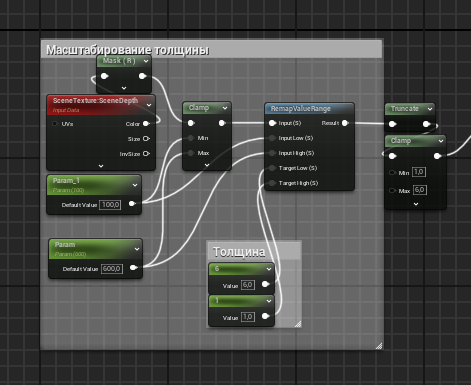Image resolution: width=471 pixels, height=385 pixels.
Task: Expand the bottom chevron of SceneDepth node
Action: [101, 166]
